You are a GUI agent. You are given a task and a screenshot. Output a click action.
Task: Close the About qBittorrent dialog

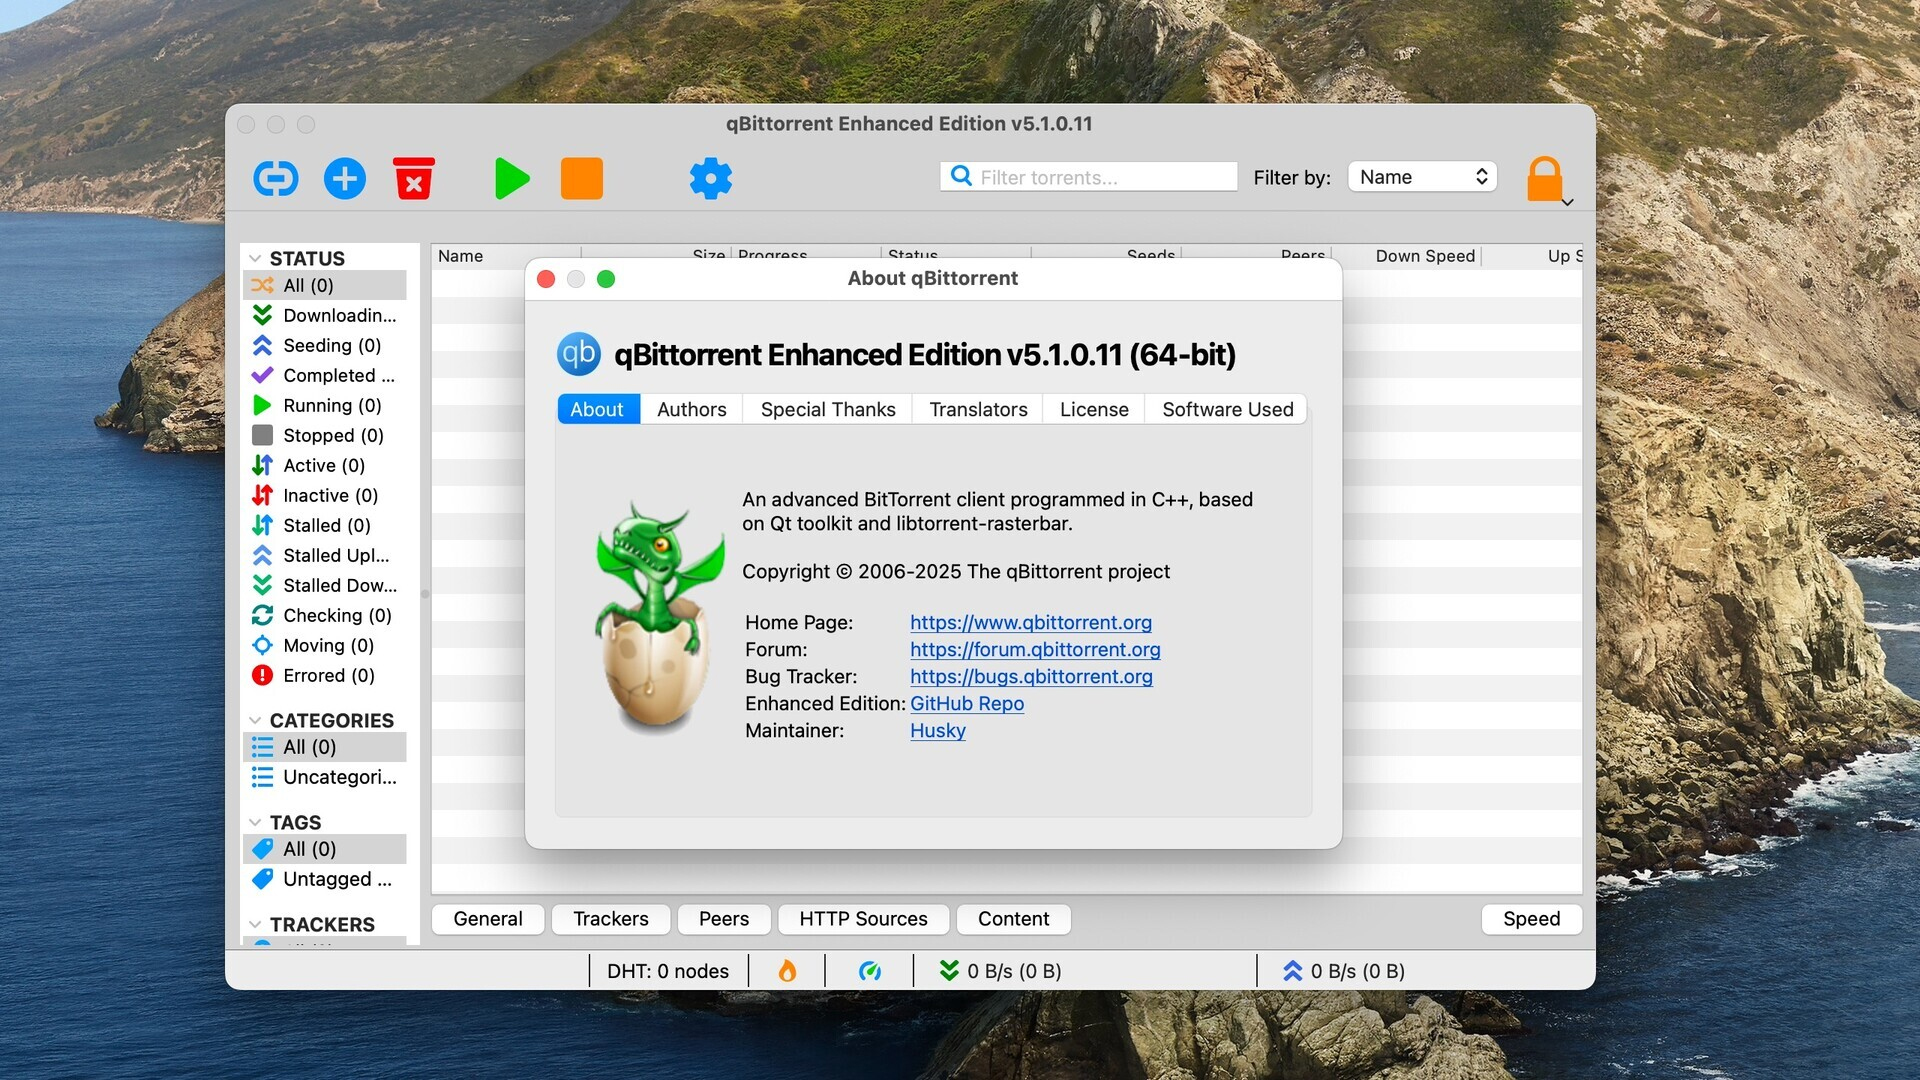[x=546, y=279]
